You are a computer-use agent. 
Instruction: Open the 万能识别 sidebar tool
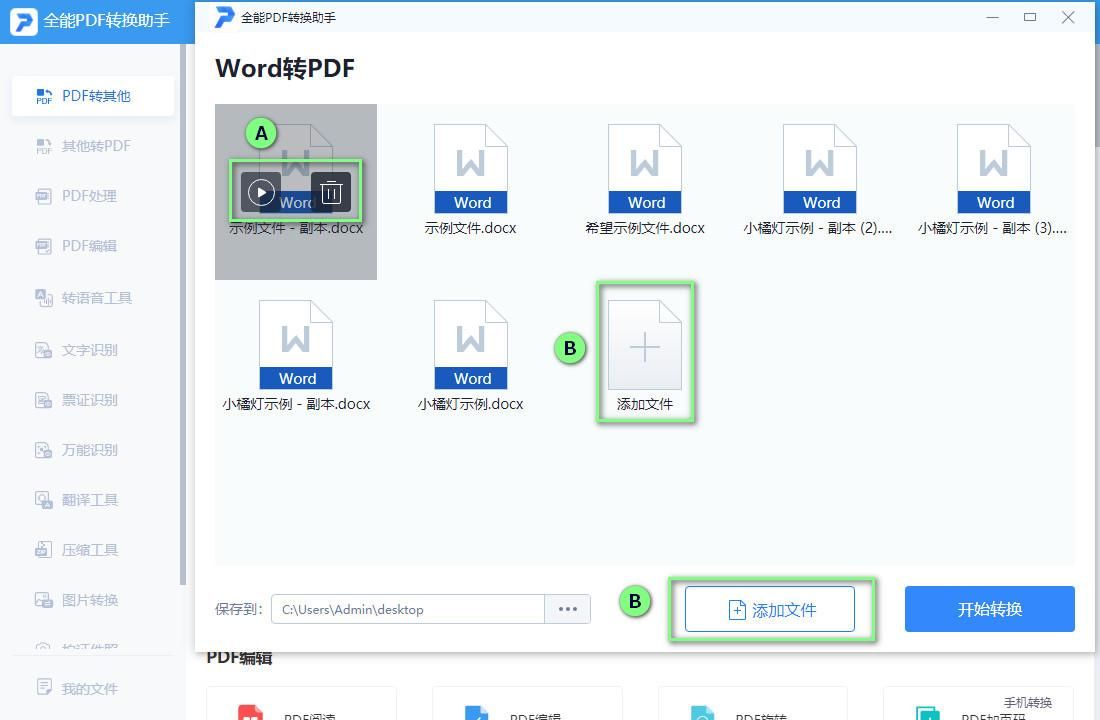coord(92,449)
